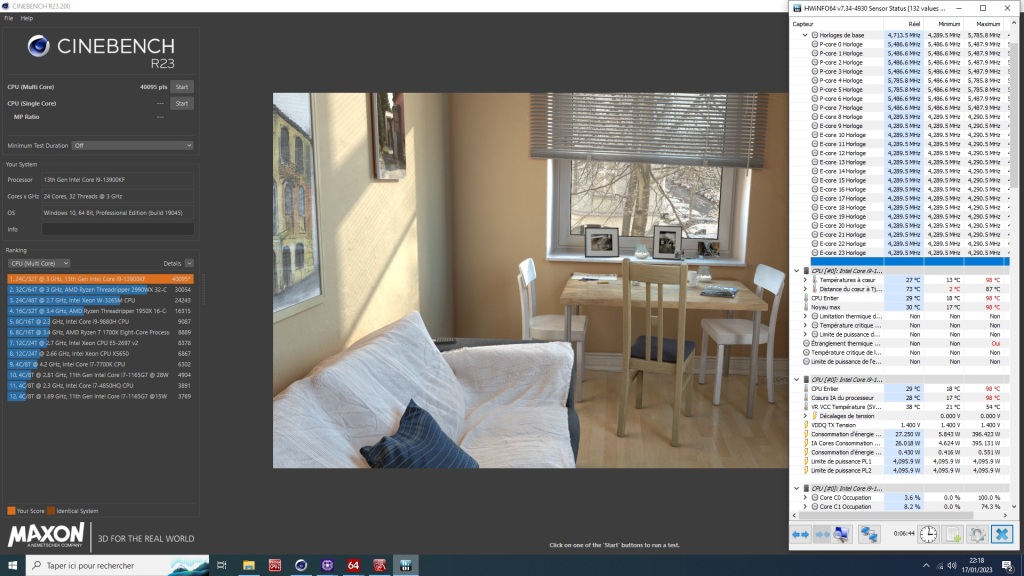Open the HWiNFO64 taskbar icon
Viewport: 1024px width, 576px height.
tap(353, 566)
